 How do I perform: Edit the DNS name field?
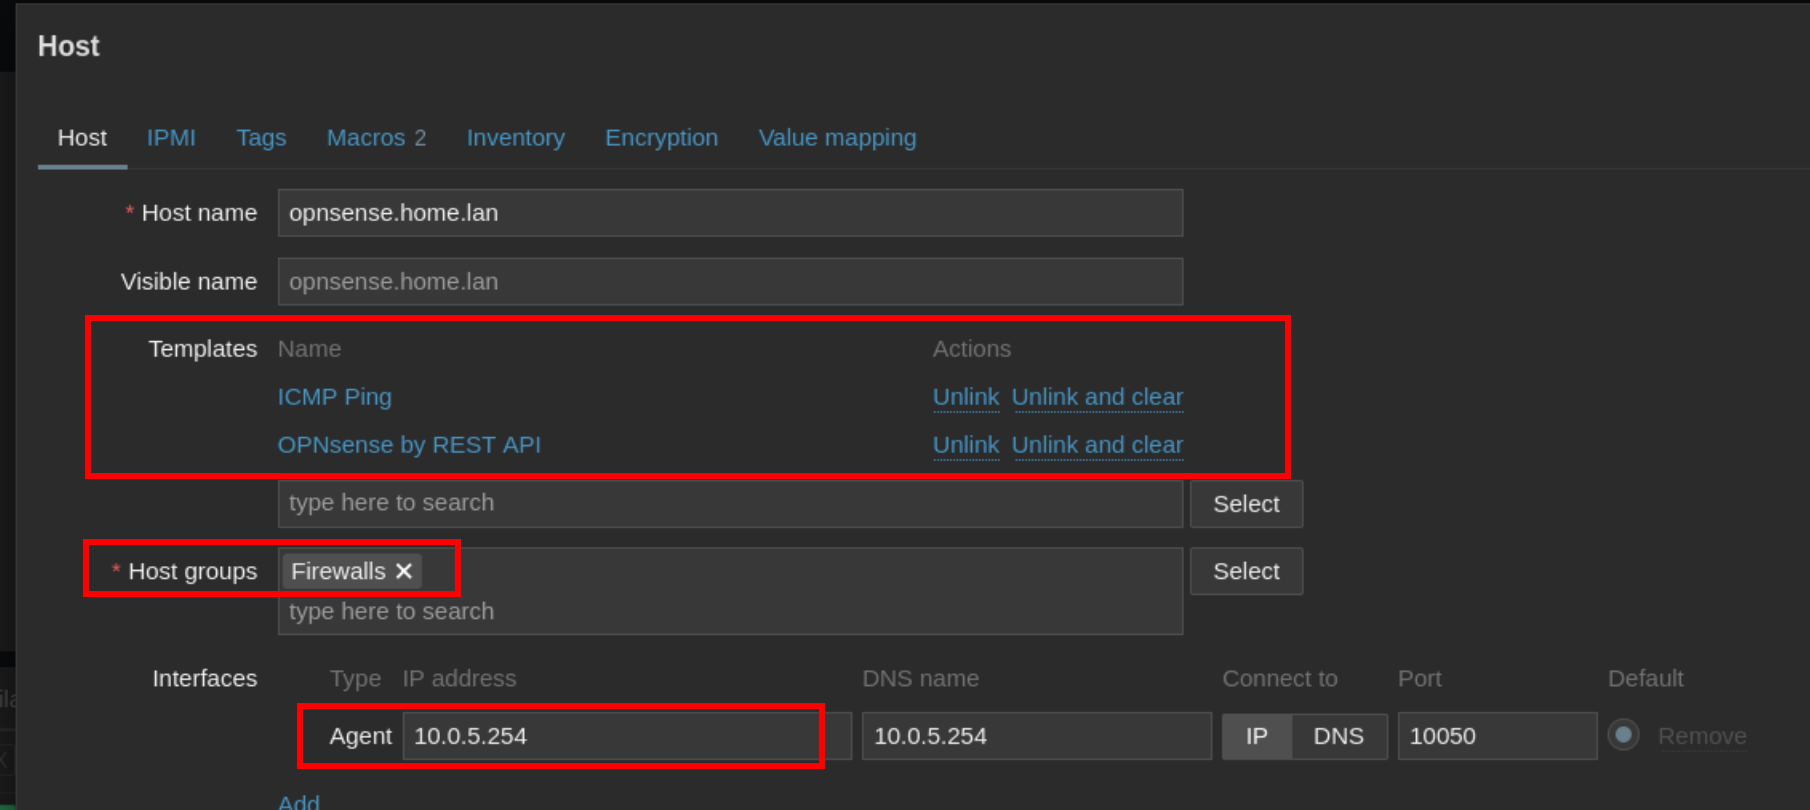[1037, 736]
